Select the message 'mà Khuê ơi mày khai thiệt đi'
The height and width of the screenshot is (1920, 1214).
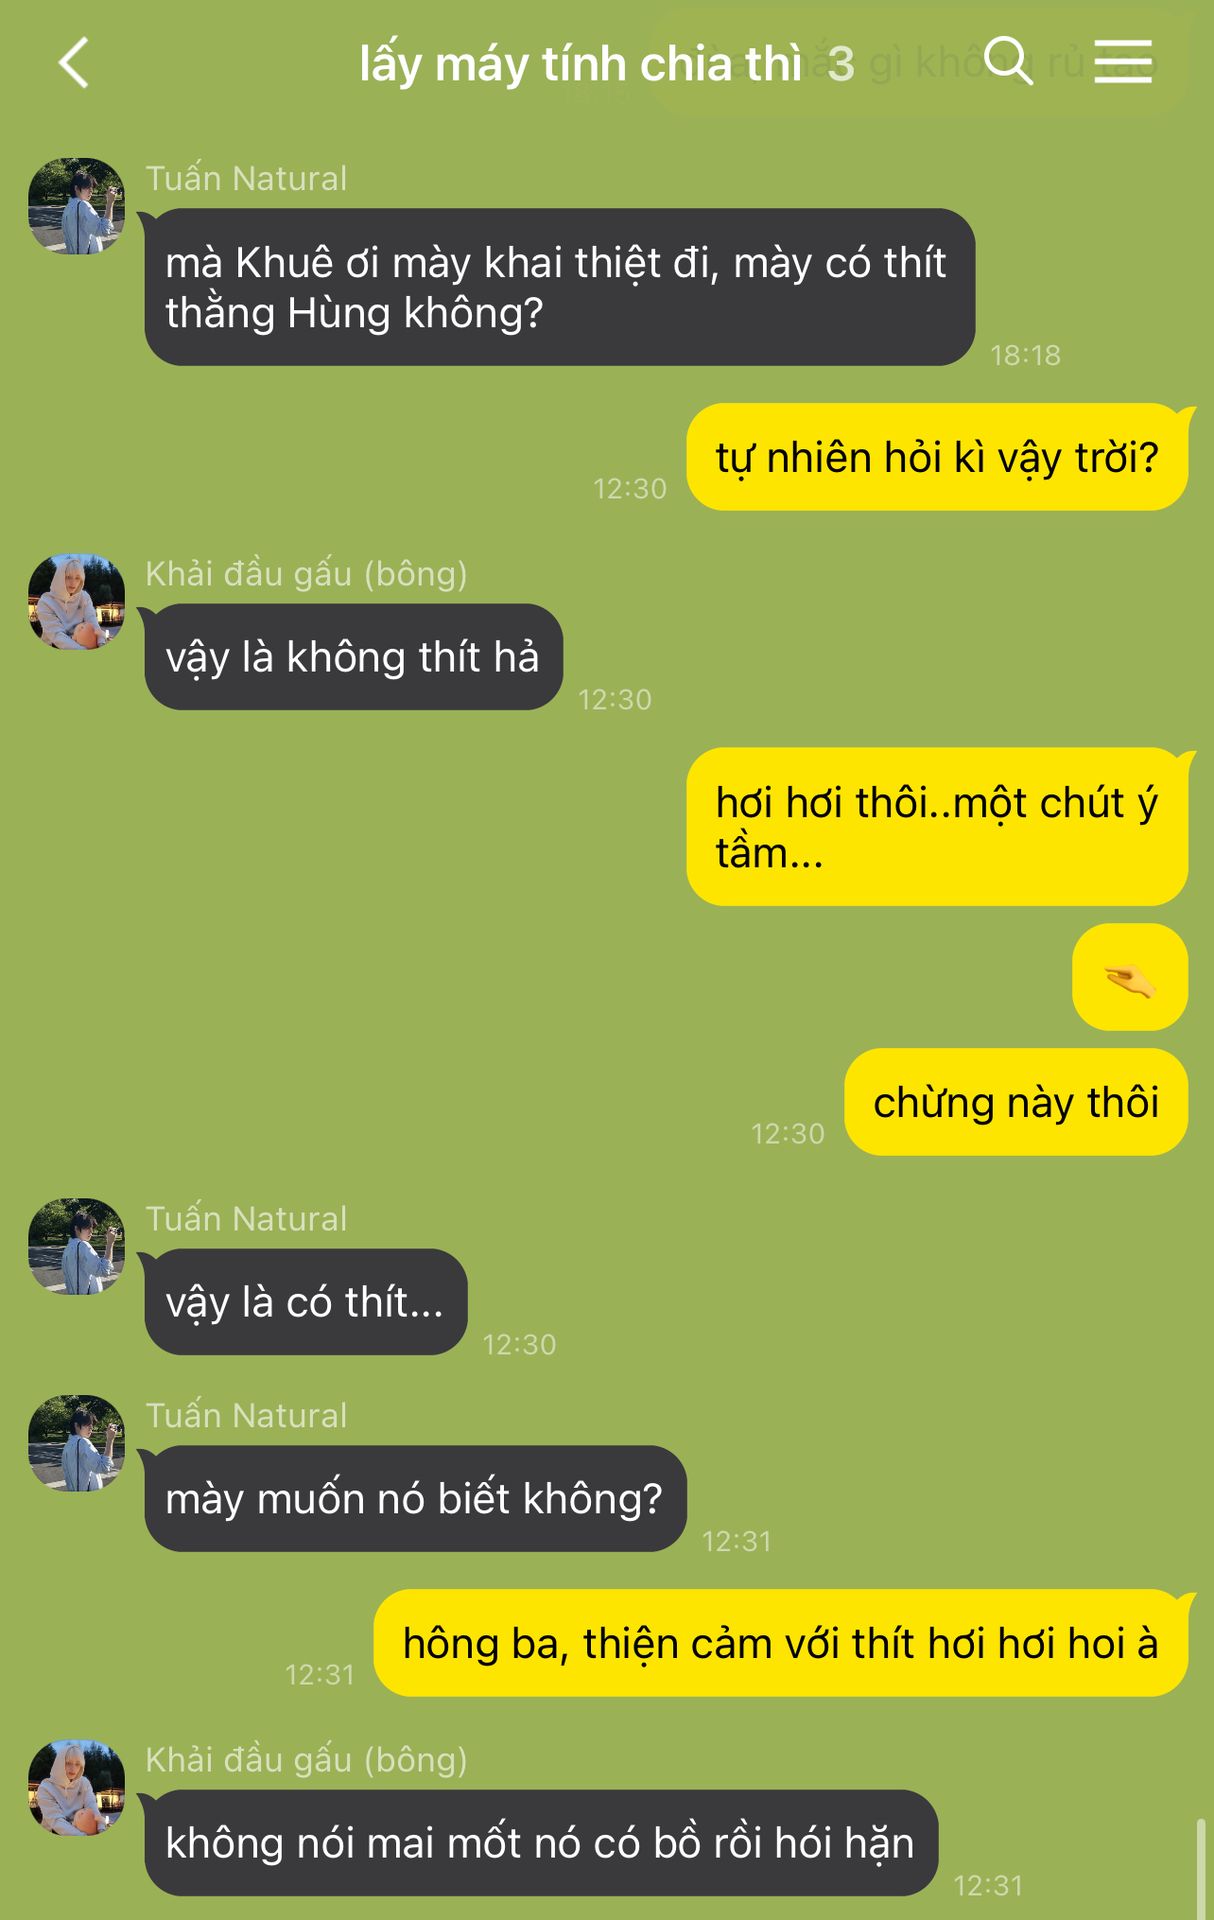[x=560, y=287]
